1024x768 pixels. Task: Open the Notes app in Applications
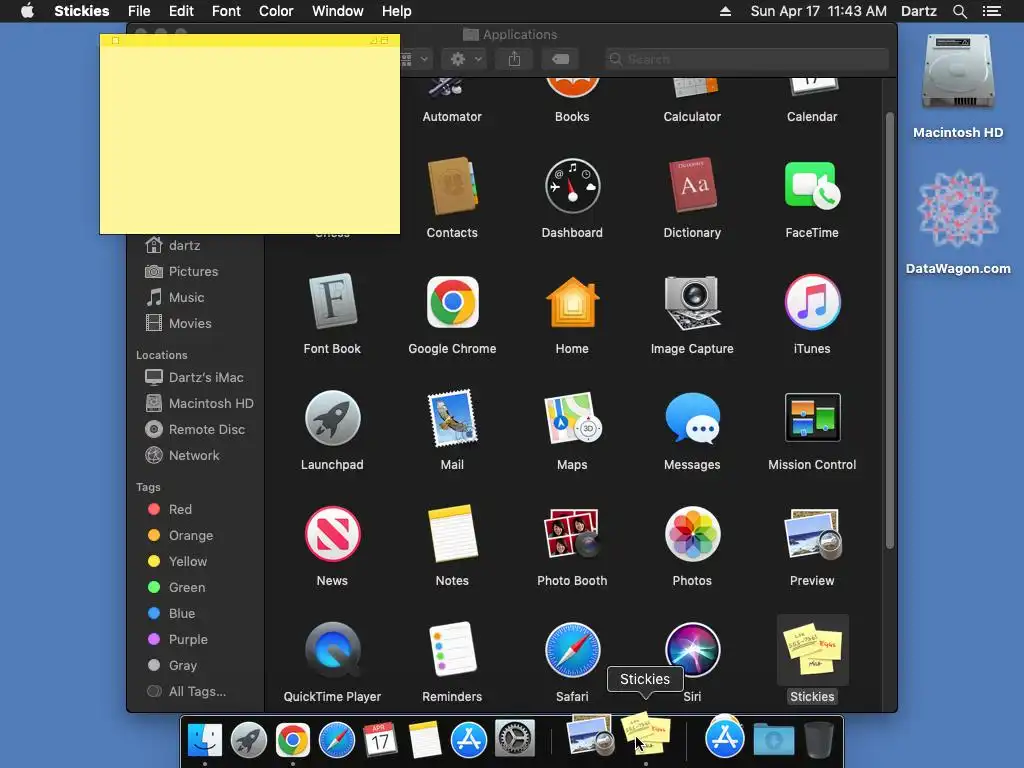click(x=452, y=534)
